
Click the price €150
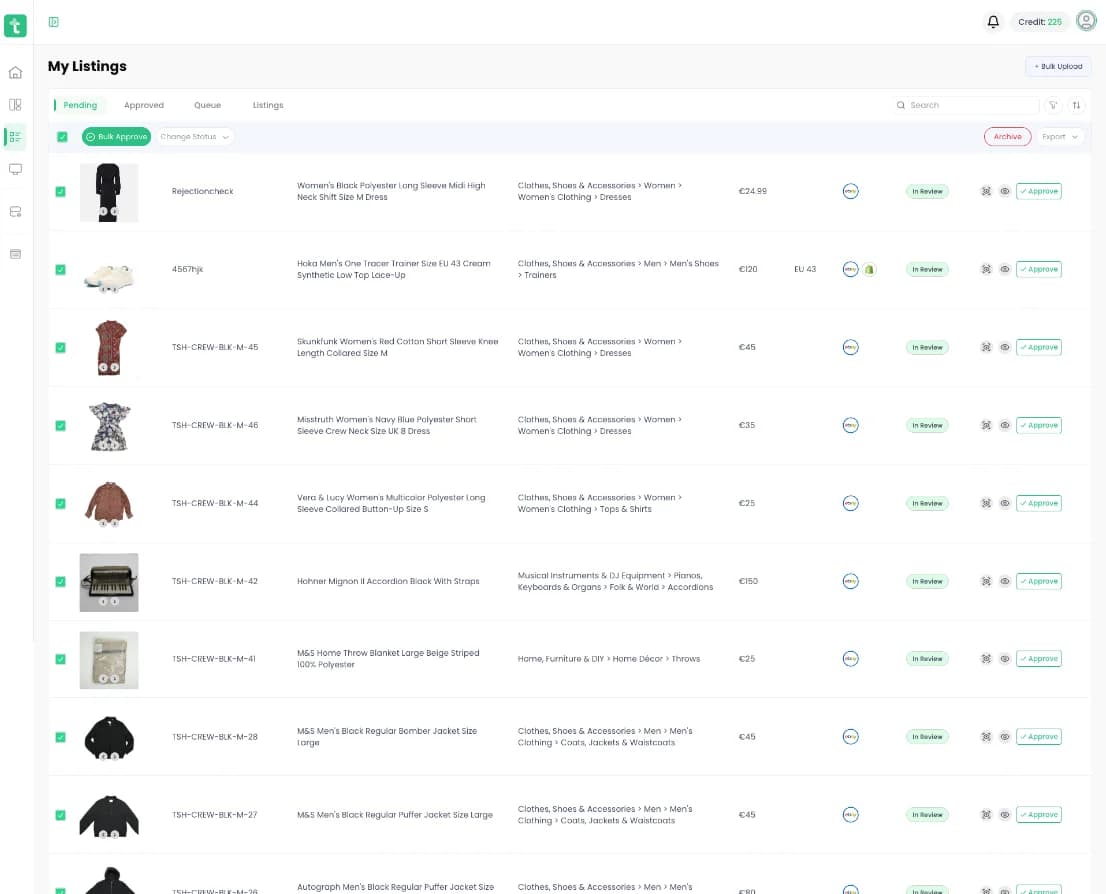pos(748,581)
